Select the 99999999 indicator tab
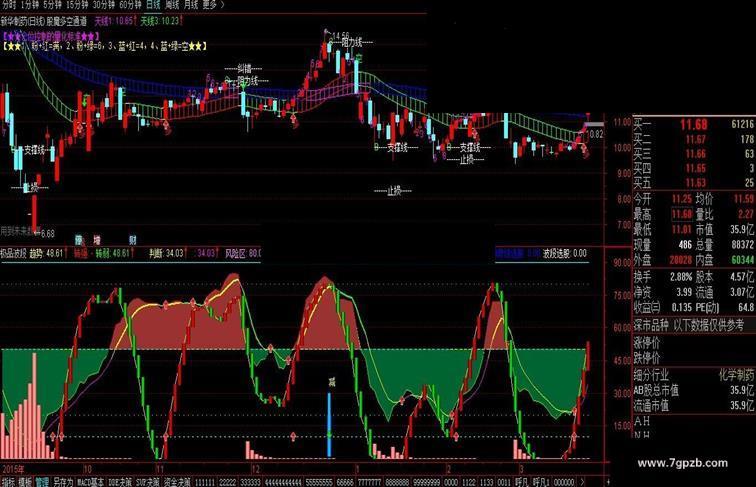Image resolution: width=756 pixels, height=487 pixels. coord(427,482)
